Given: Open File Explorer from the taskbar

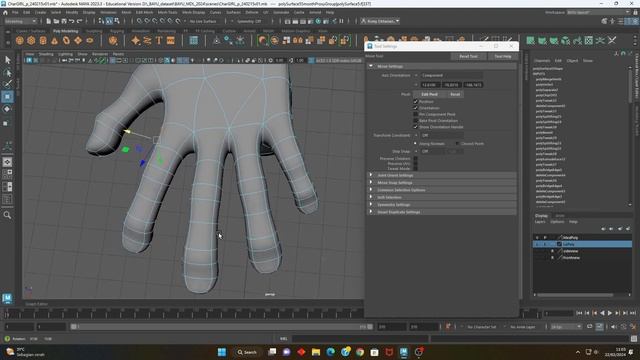Looking at the screenshot, I should point(316,352).
